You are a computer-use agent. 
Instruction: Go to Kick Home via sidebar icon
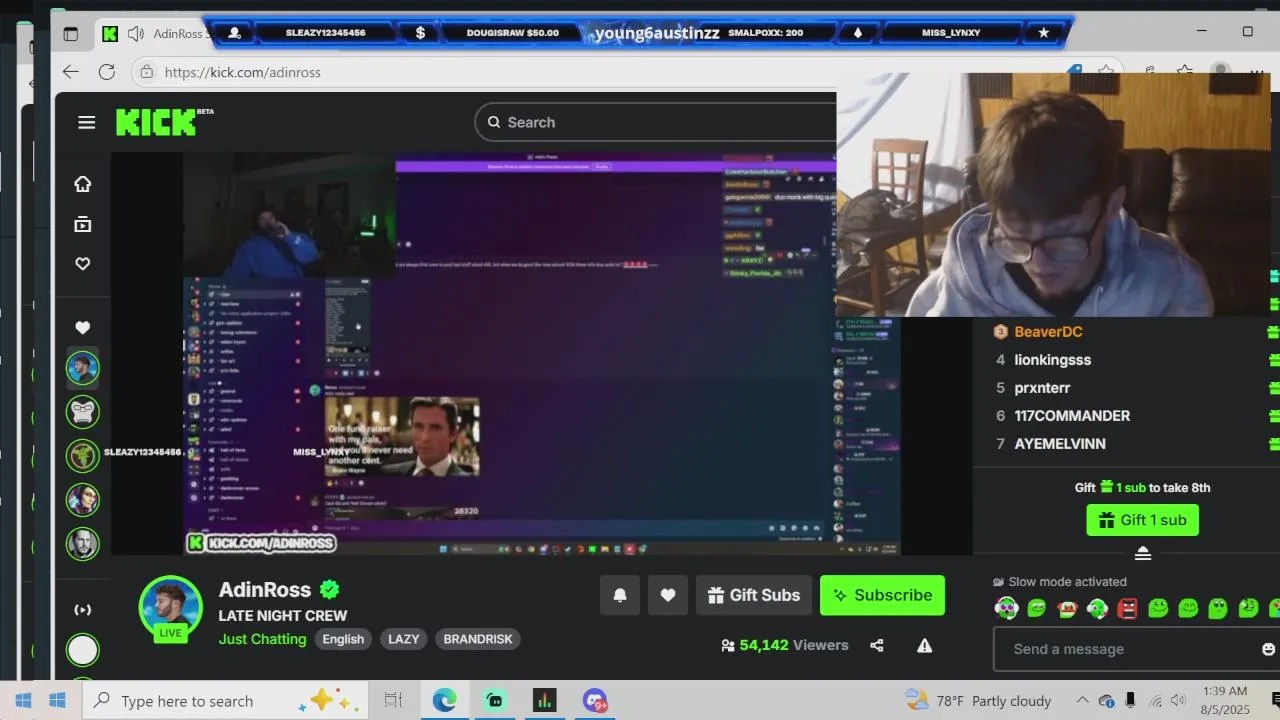click(x=83, y=184)
